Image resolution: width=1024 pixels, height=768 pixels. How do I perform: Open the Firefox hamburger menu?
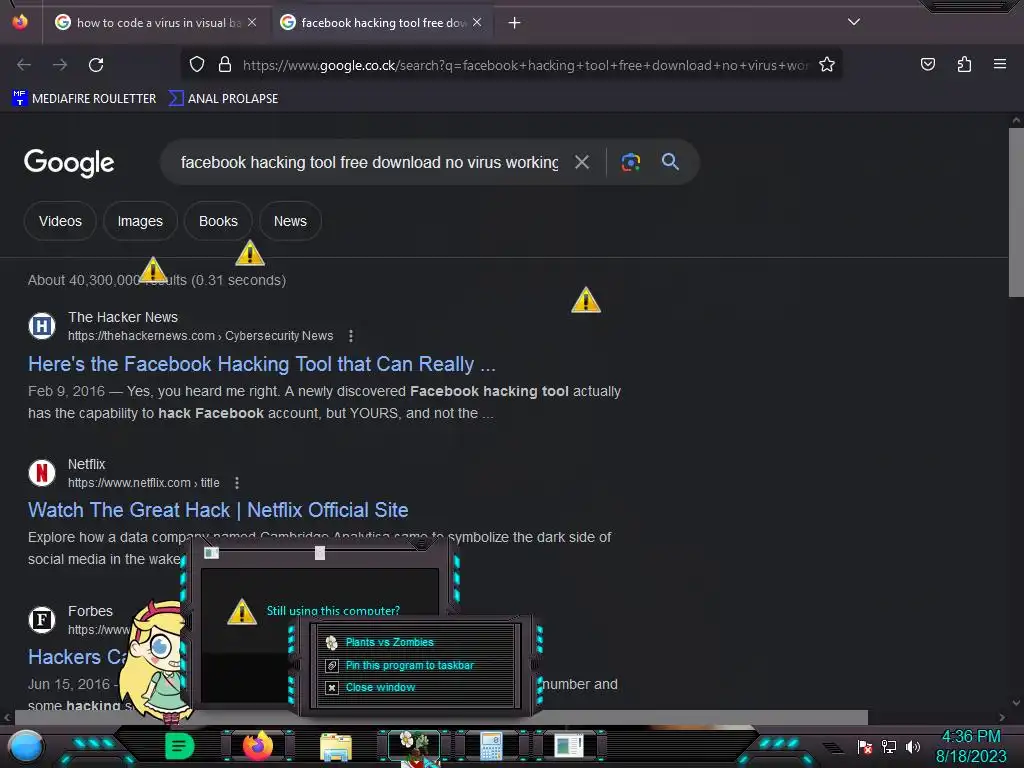pyautogui.click(x=999, y=65)
